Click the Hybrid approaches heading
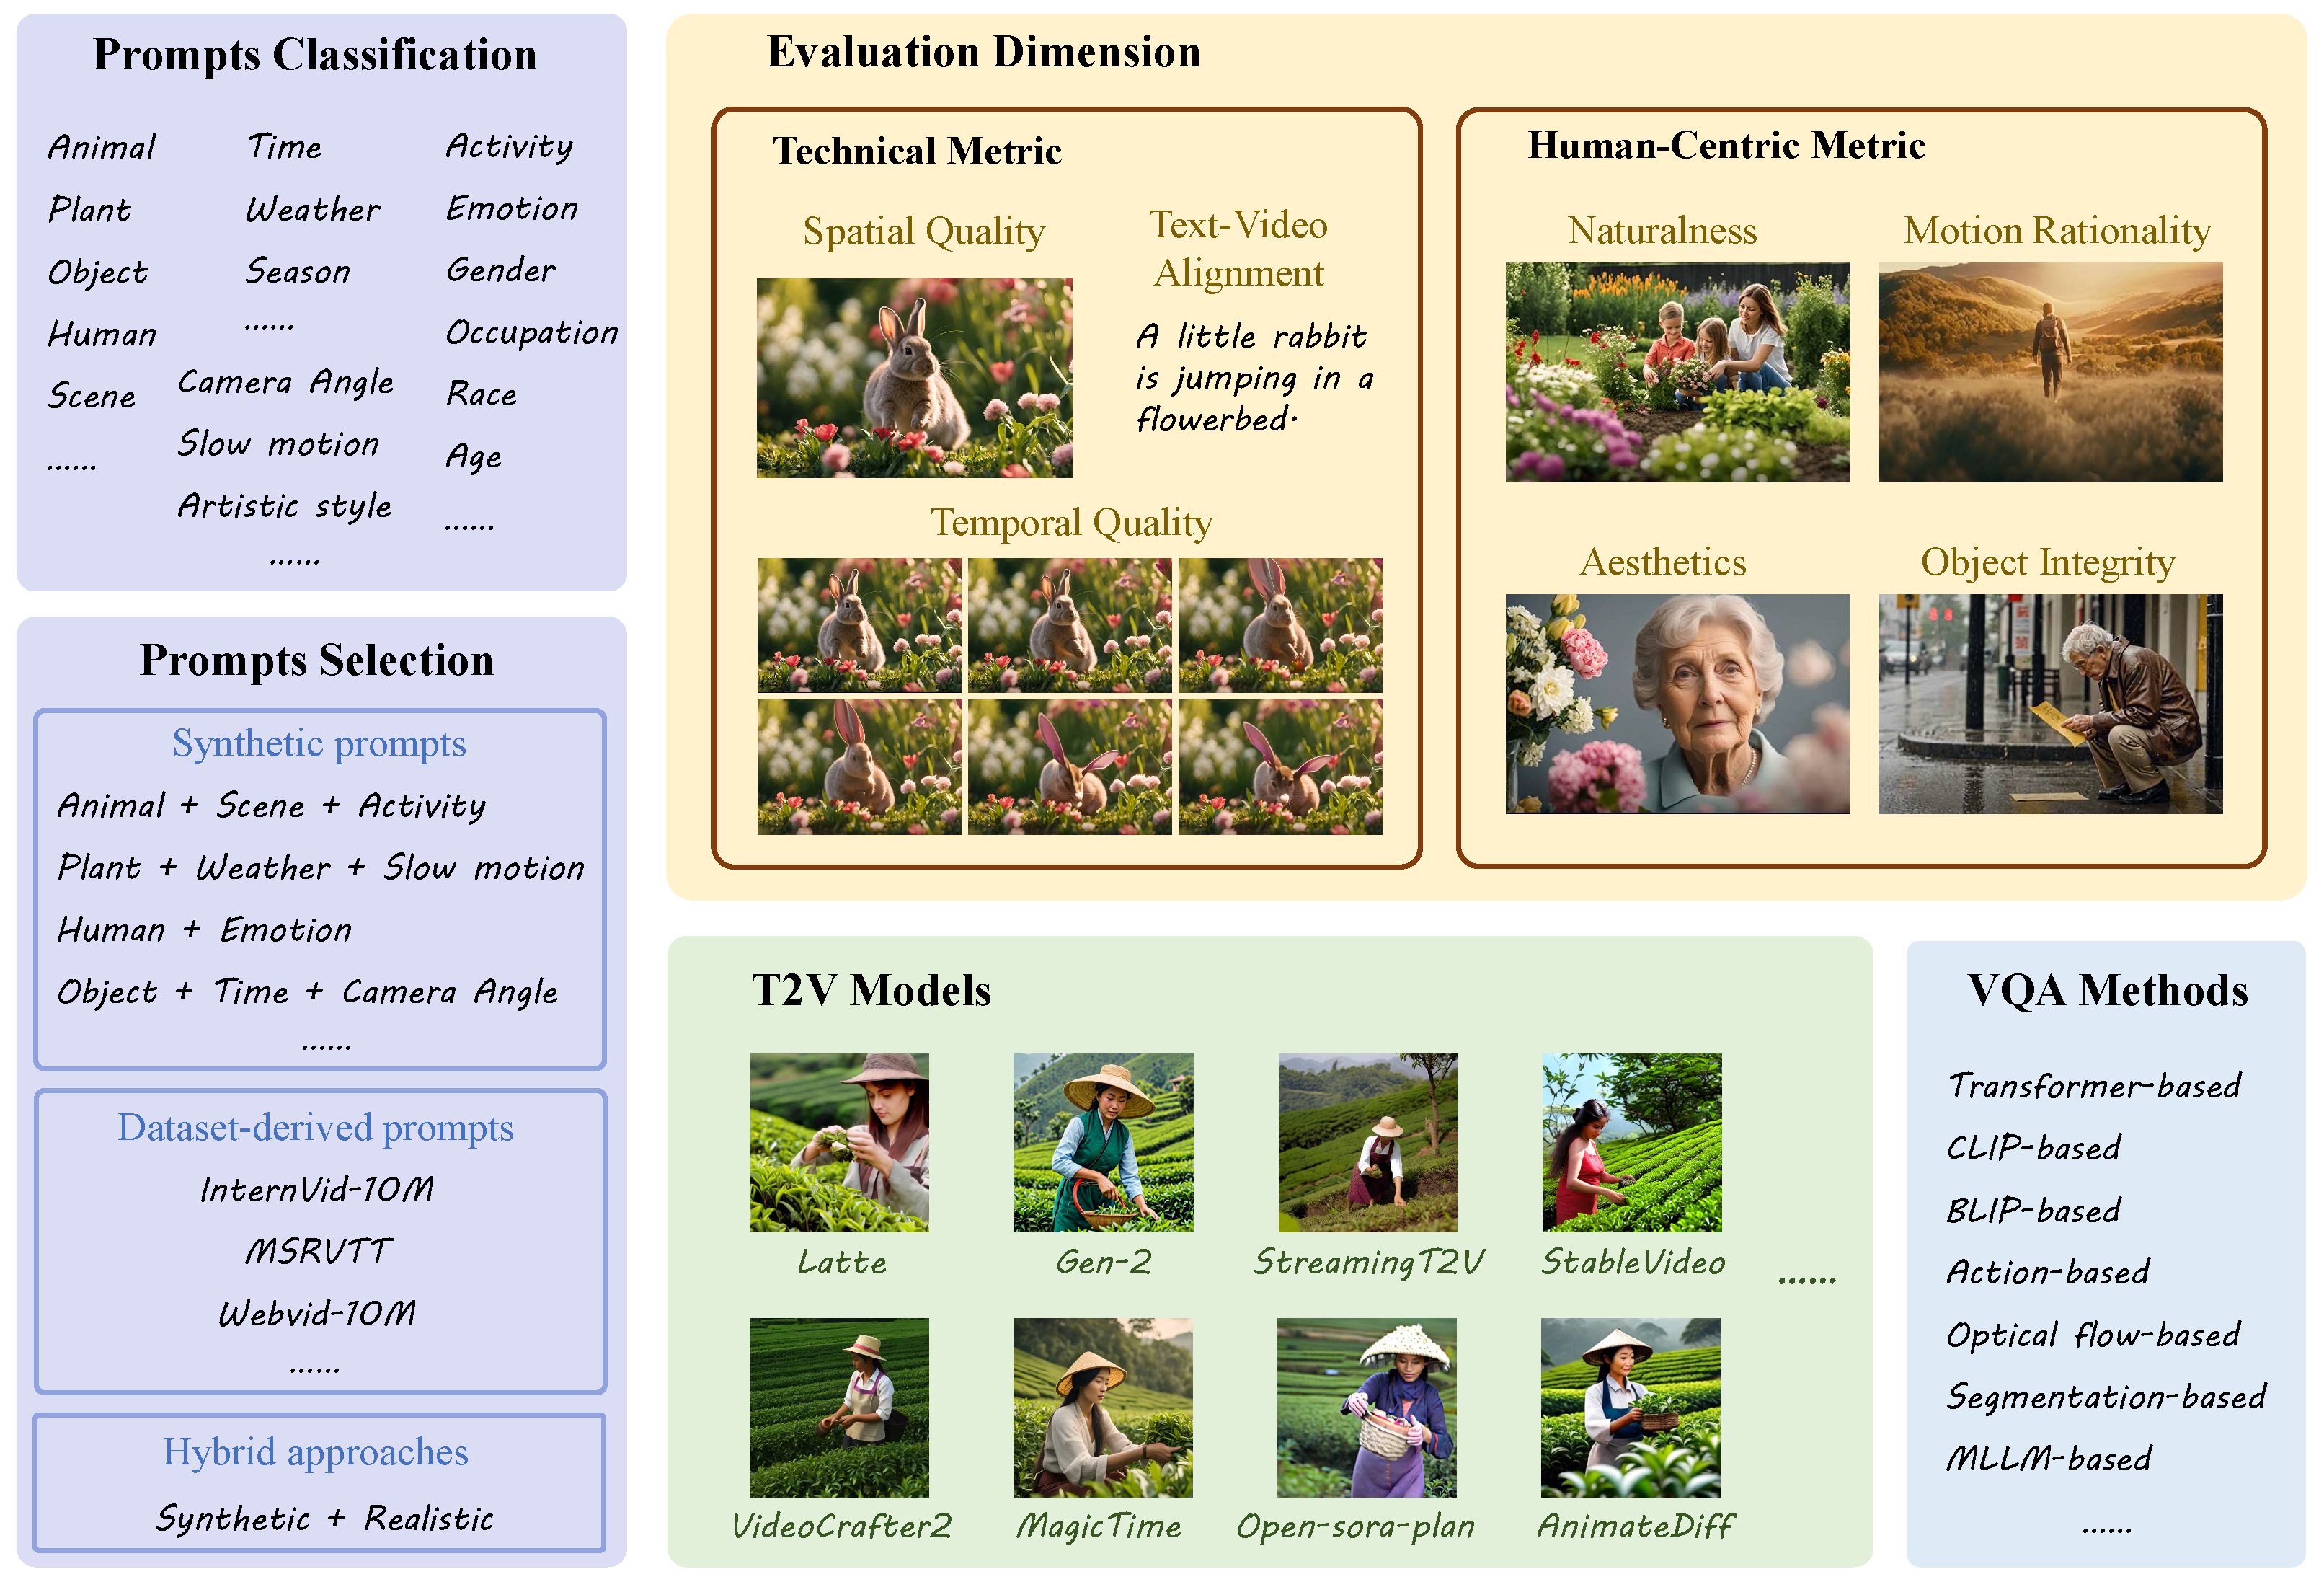 tap(316, 1452)
